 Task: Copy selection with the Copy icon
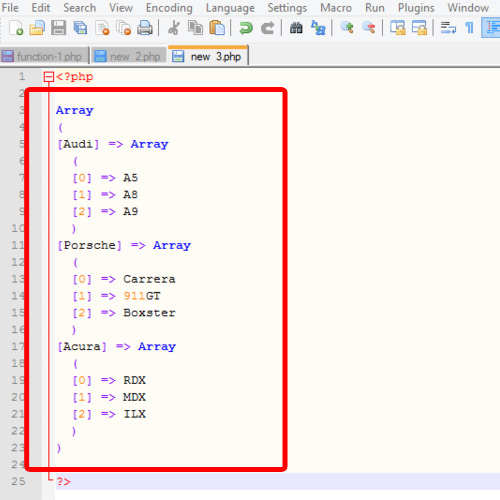[x=195, y=28]
